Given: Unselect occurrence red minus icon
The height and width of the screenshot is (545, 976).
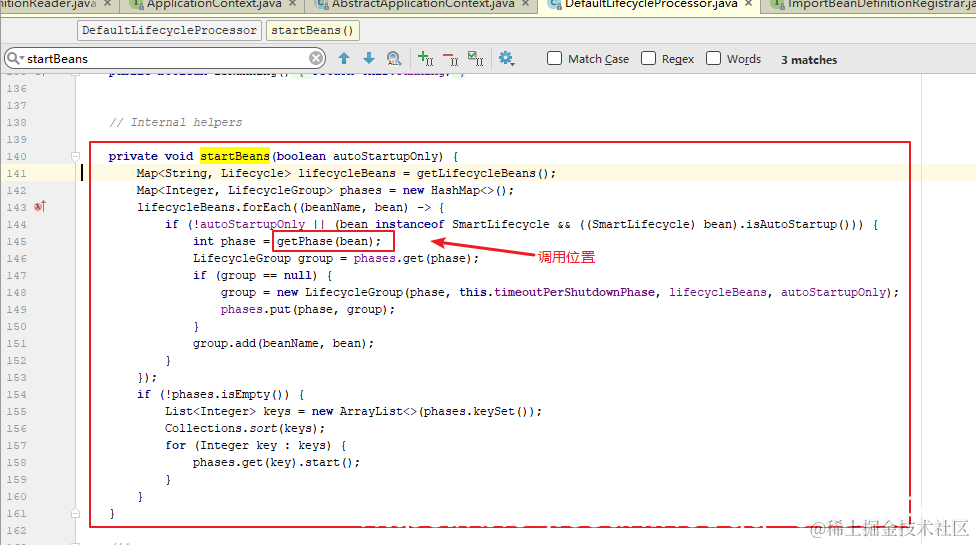Looking at the screenshot, I should coord(451,59).
